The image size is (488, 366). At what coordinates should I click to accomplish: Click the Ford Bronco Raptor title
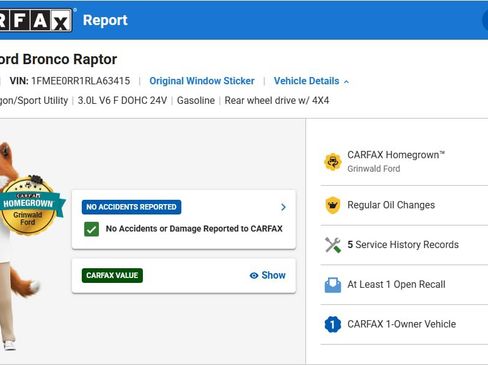pos(58,59)
